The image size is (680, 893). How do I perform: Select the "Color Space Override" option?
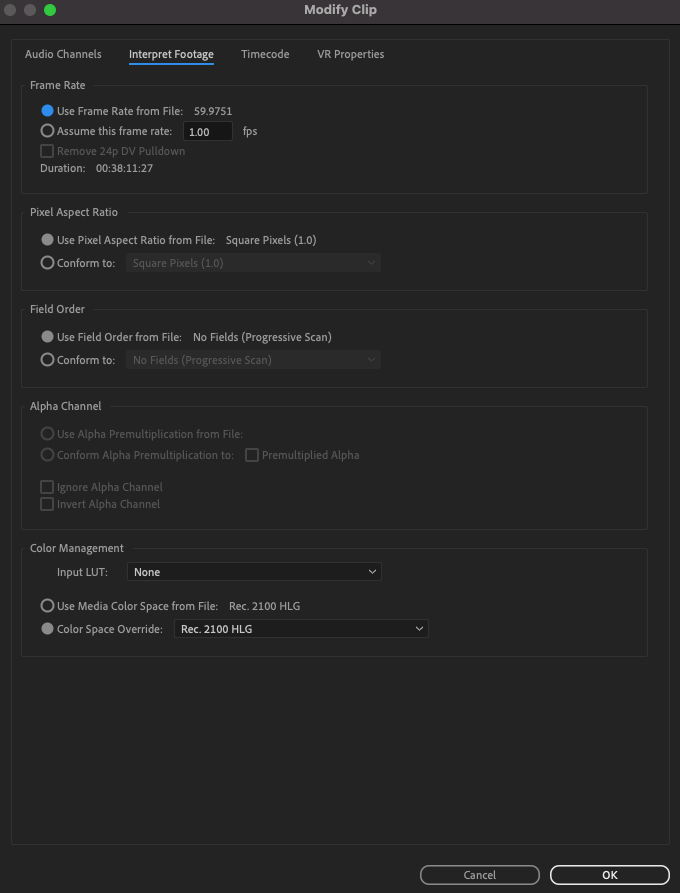tap(47, 629)
